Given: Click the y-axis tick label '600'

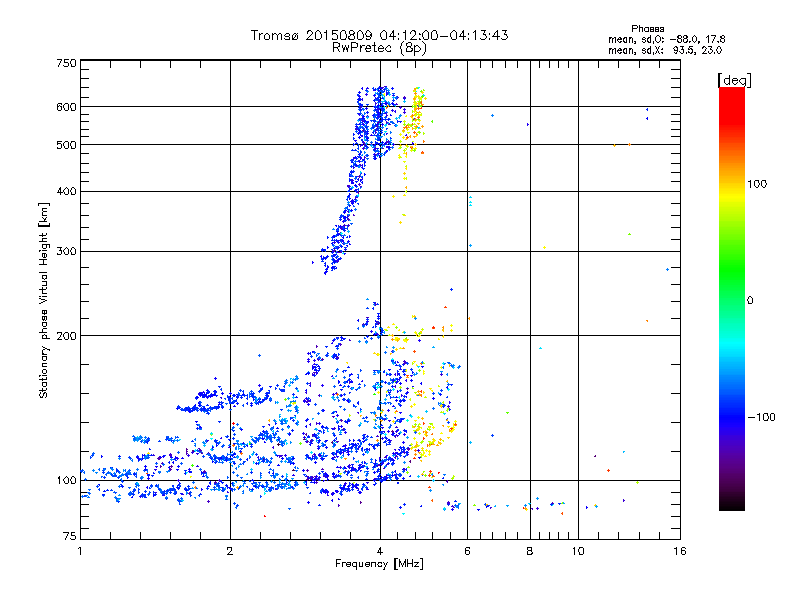Looking at the screenshot, I should point(67,107).
